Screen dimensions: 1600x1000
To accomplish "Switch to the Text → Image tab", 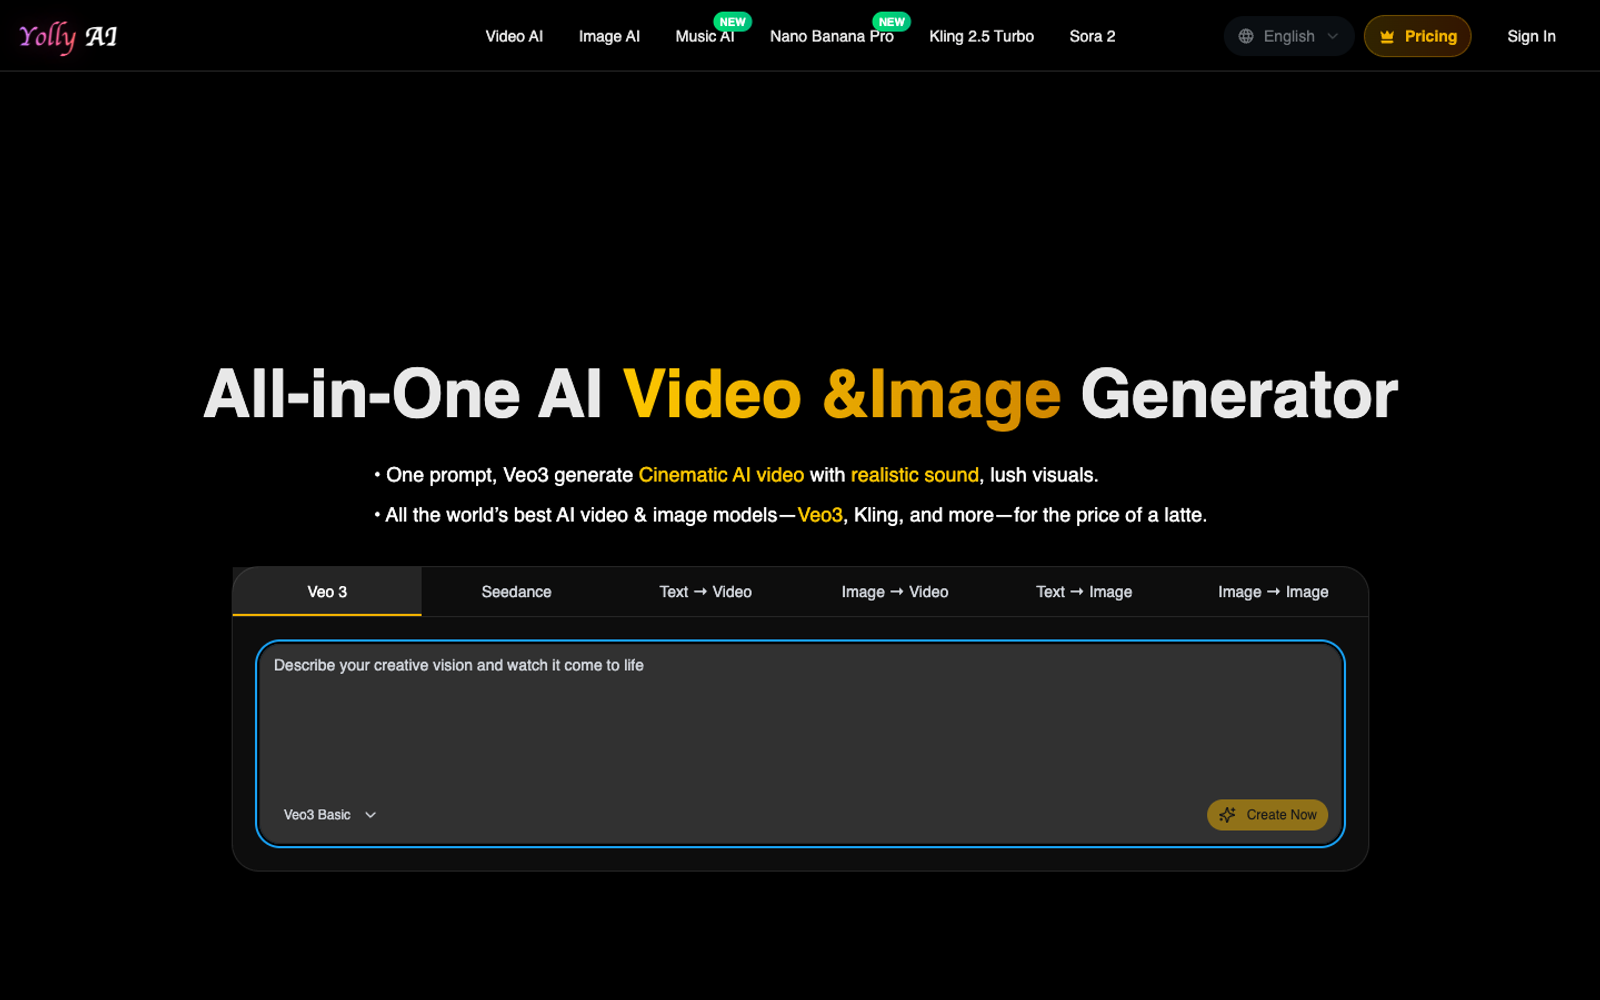I will [1084, 592].
